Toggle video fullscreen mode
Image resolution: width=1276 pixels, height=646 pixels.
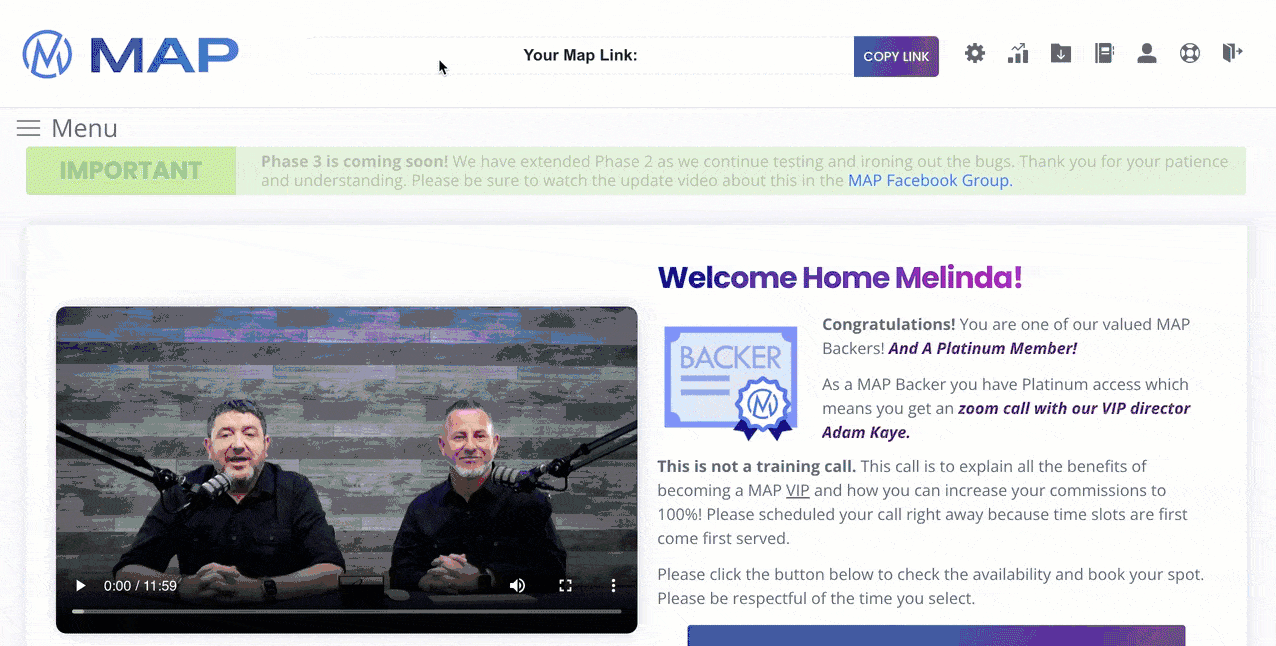coord(565,586)
